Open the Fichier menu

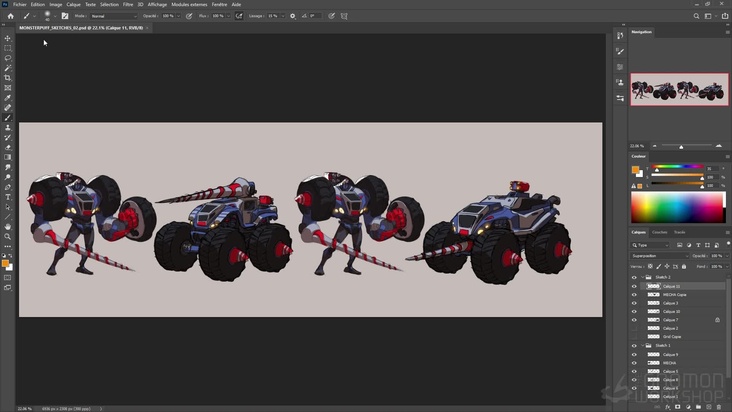tap(20, 4)
